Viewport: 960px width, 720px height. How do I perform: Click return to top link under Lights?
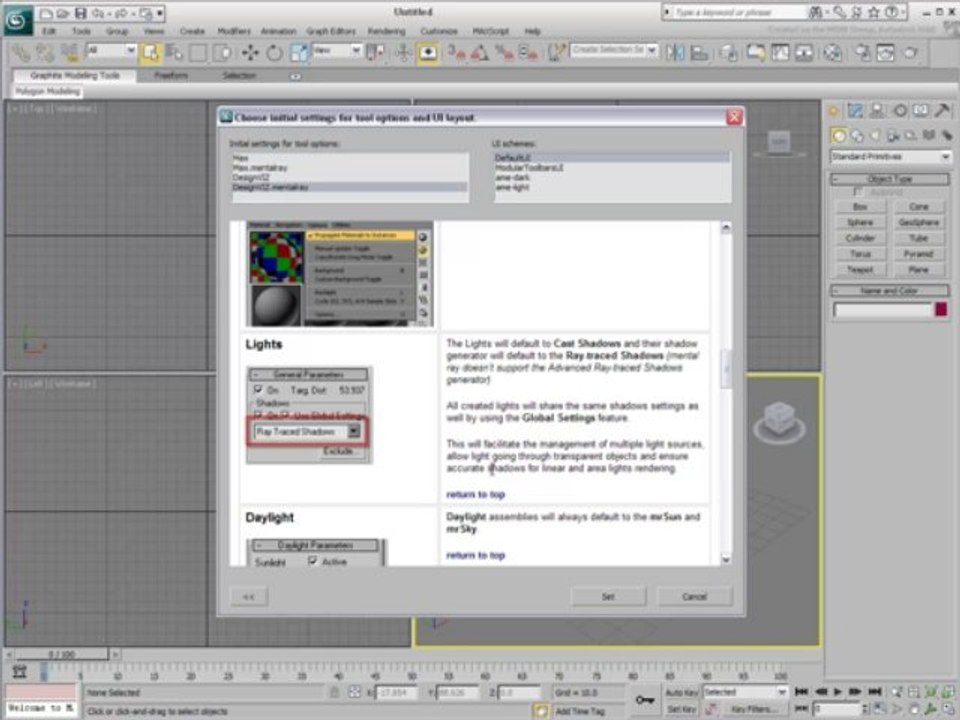(x=476, y=494)
